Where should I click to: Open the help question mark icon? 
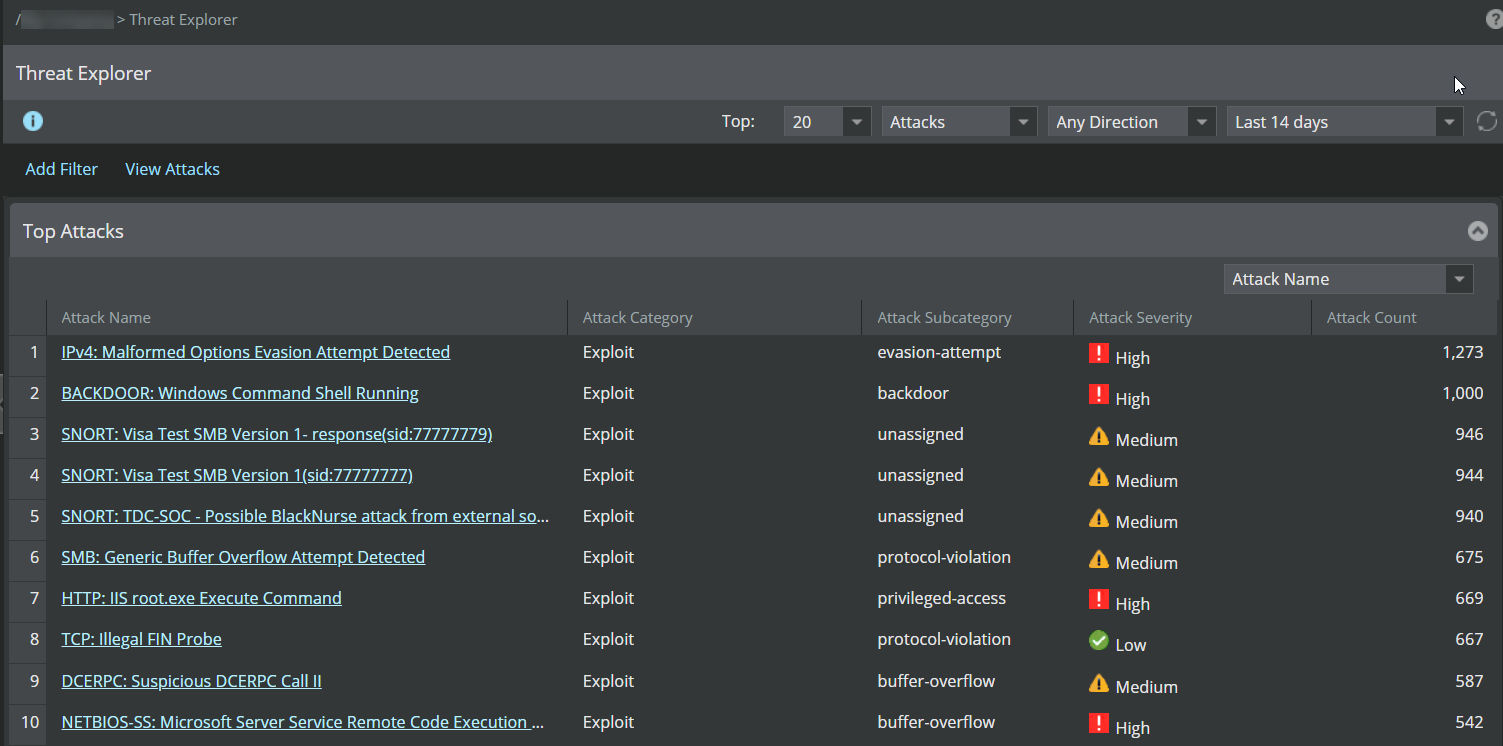click(1494, 20)
